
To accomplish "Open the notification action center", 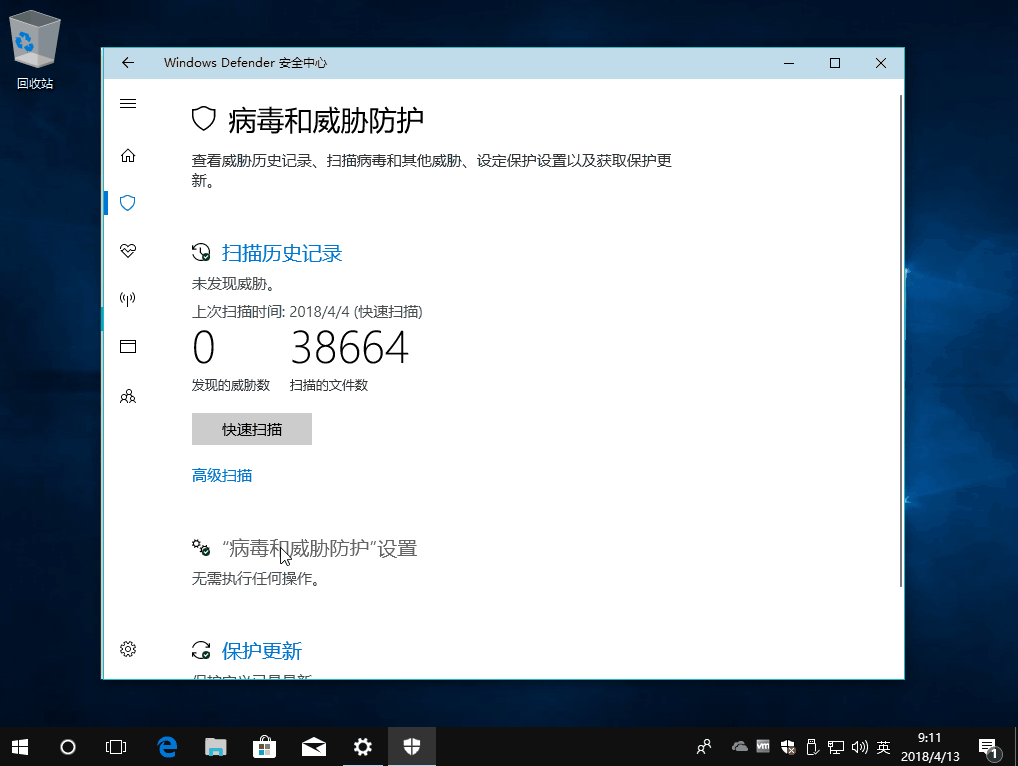I will click(x=988, y=746).
